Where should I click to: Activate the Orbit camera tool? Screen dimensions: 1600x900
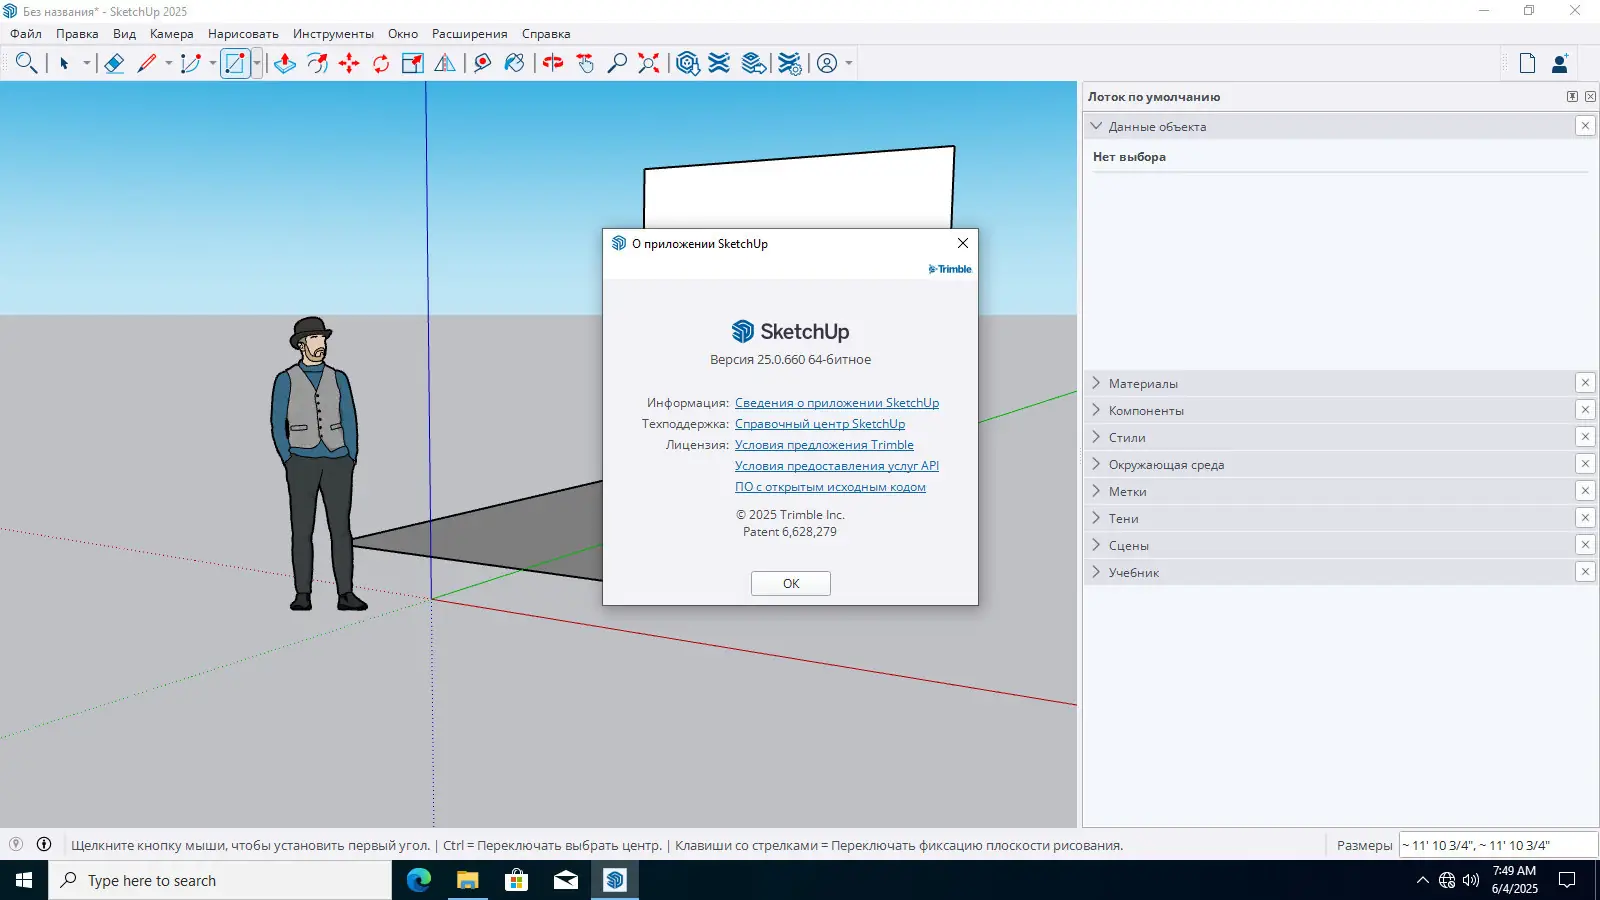tap(553, 63)
